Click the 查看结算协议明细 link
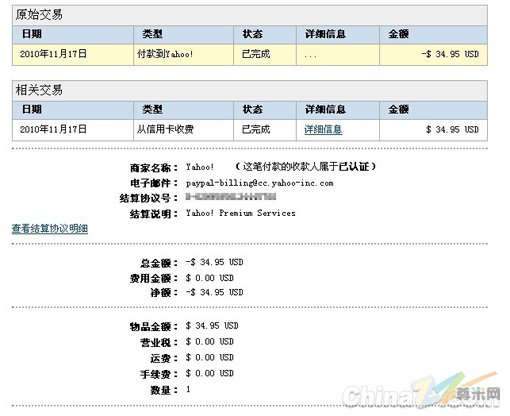The width and height of the screenshot is (510, 416). pyautogui.click(x=50, y=229)
